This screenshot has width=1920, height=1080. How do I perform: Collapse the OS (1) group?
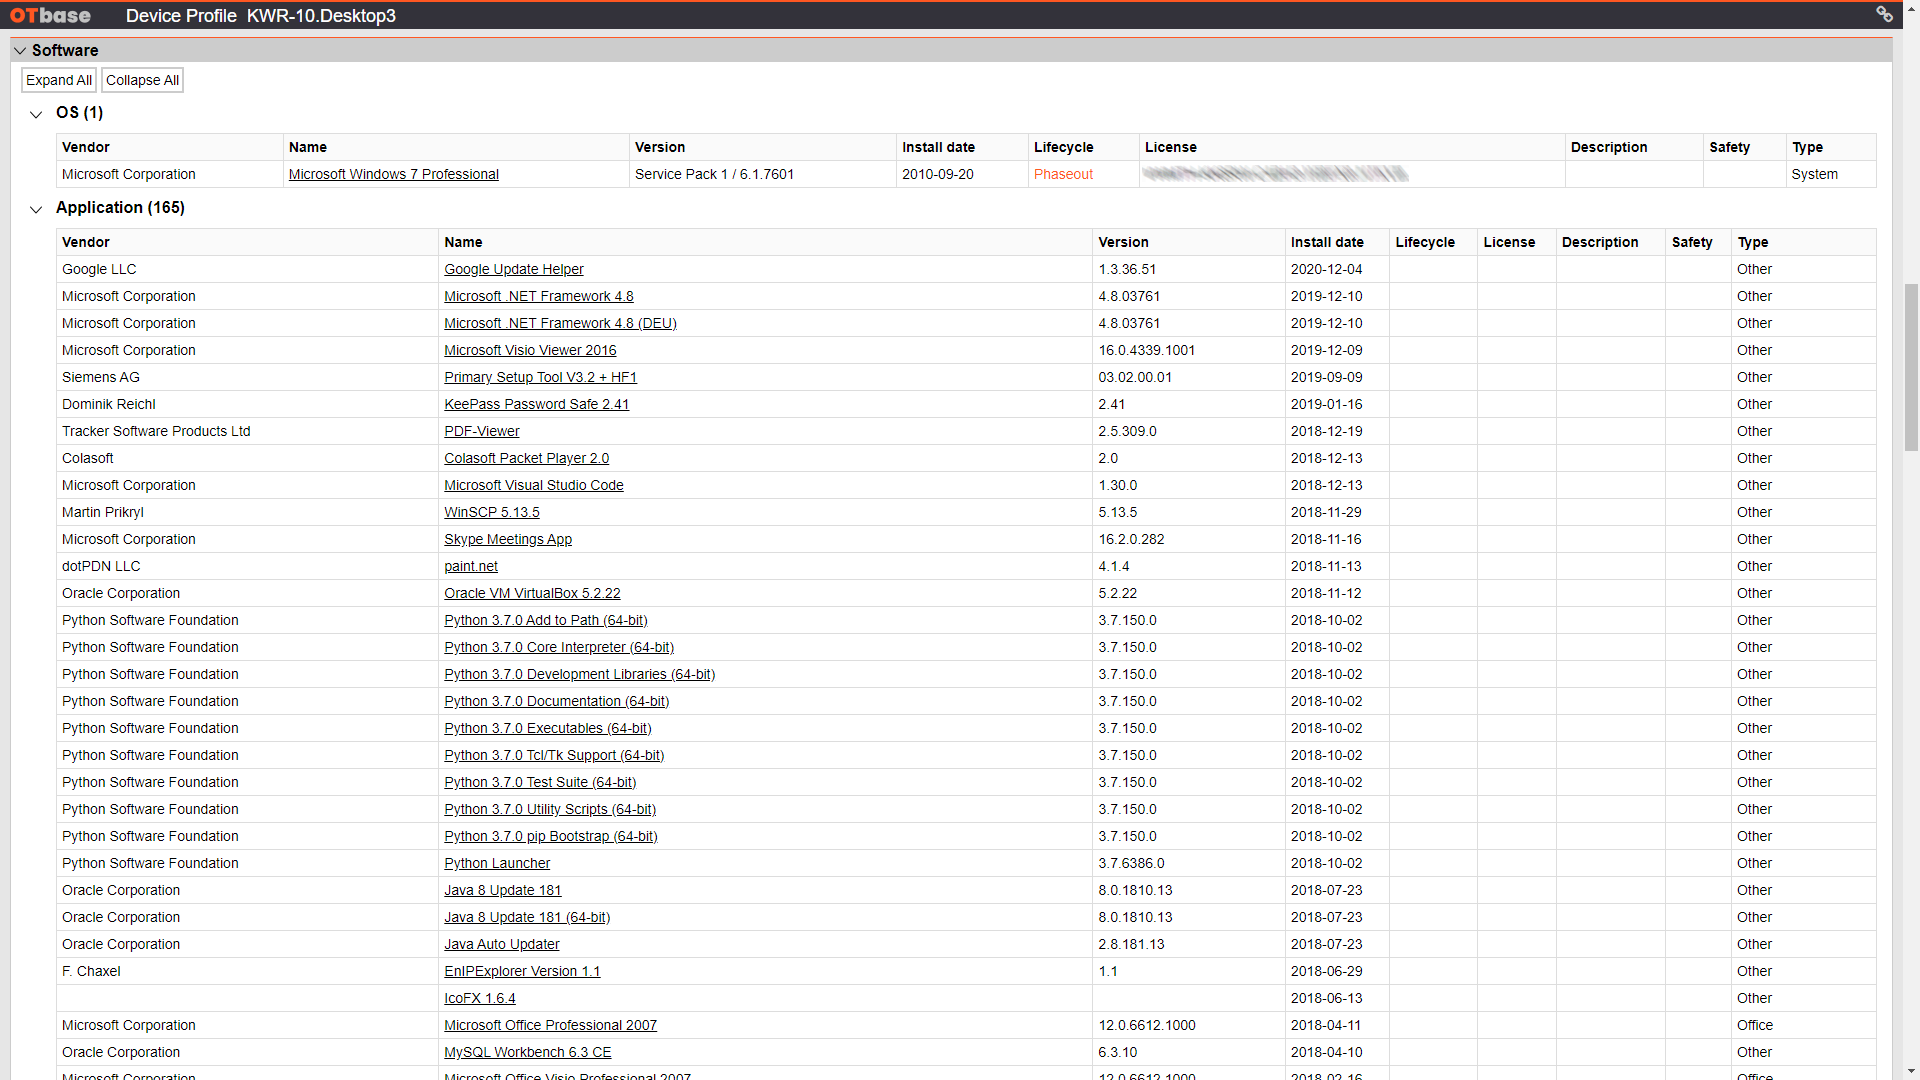coord(36,113)
